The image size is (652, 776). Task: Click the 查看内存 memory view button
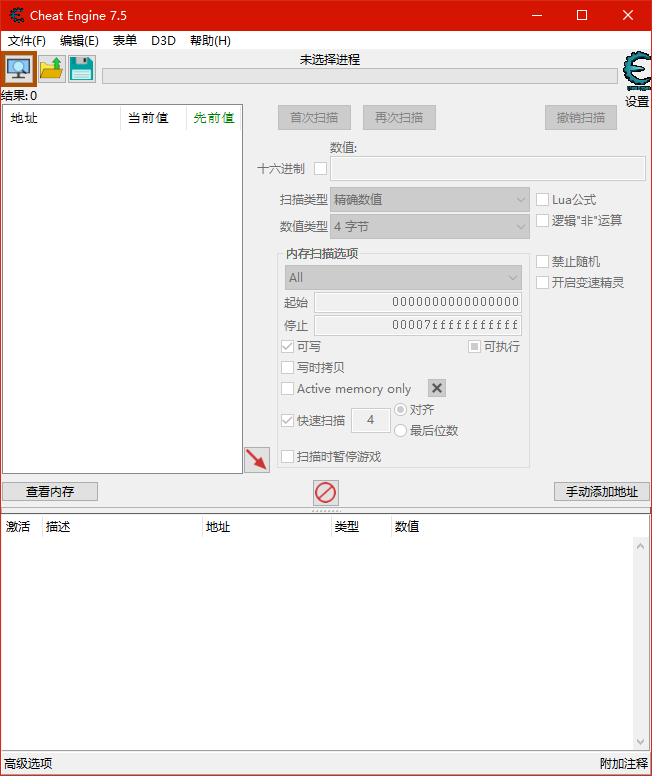[50, 491]
